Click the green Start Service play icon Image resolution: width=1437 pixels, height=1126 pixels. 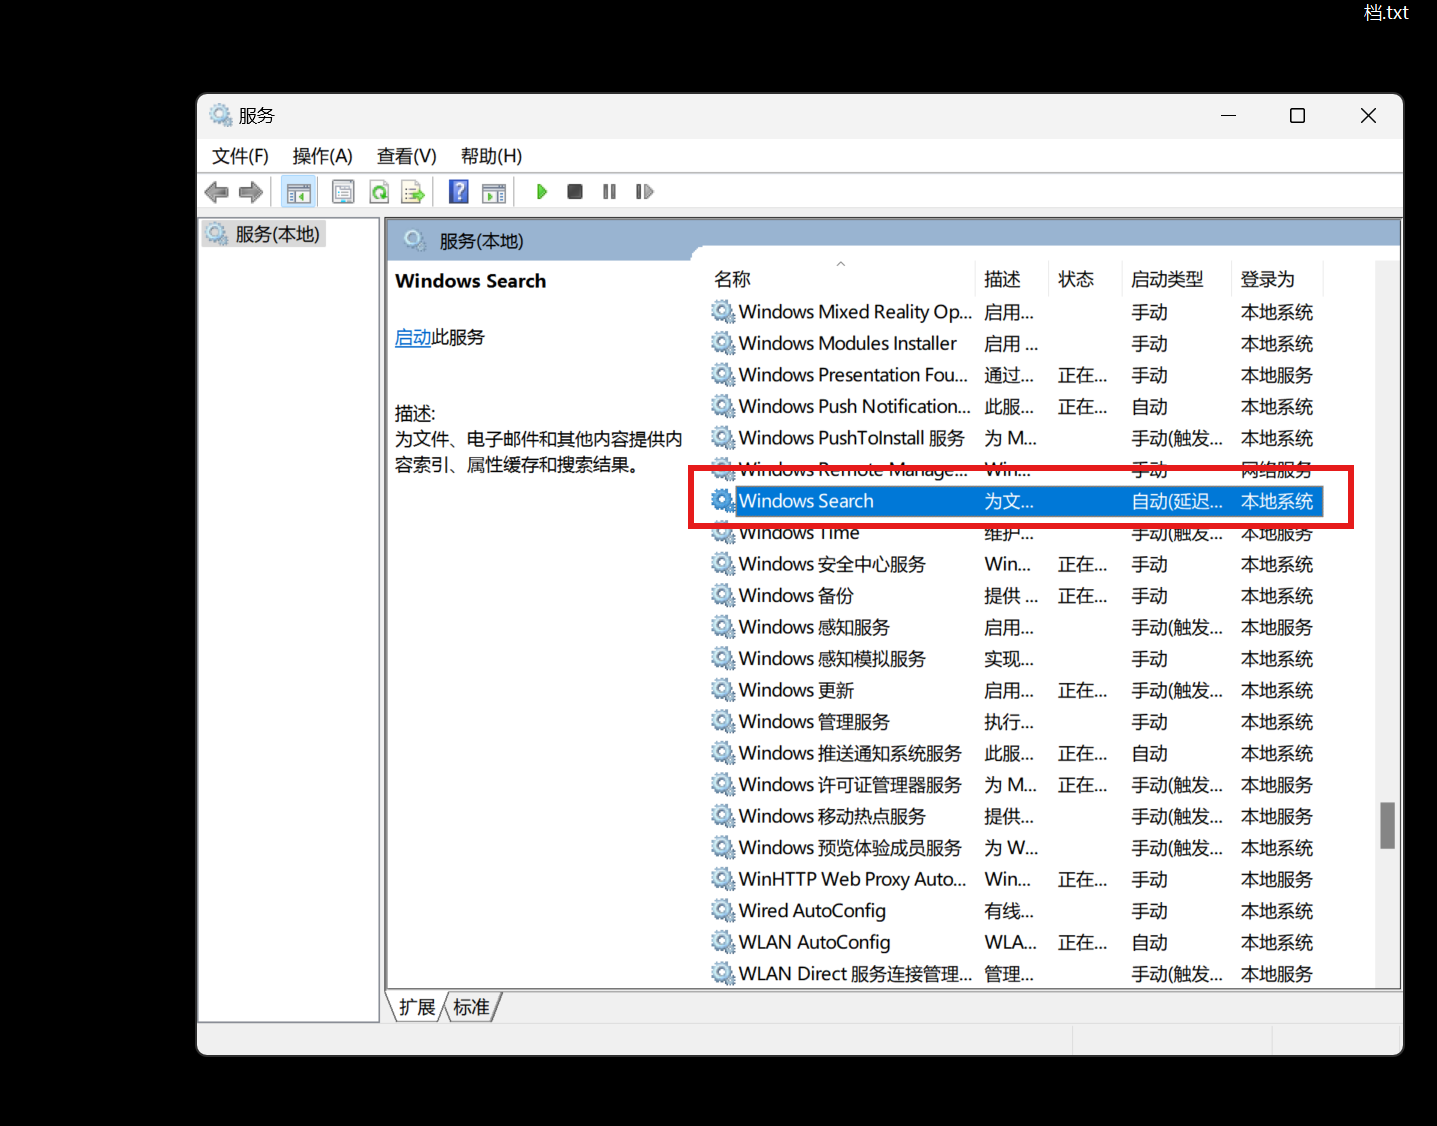tap(541, 192)
